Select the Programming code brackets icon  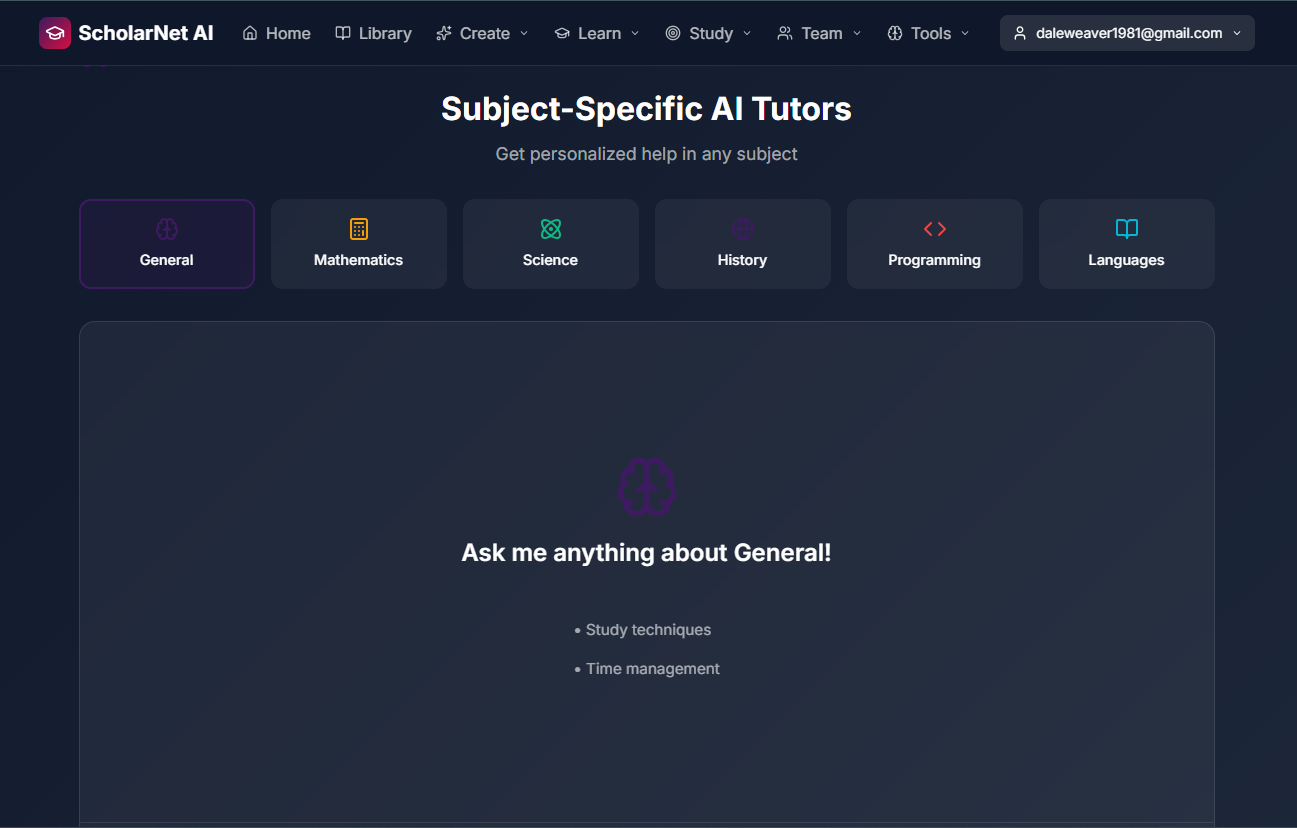click(x=934, y=228)
